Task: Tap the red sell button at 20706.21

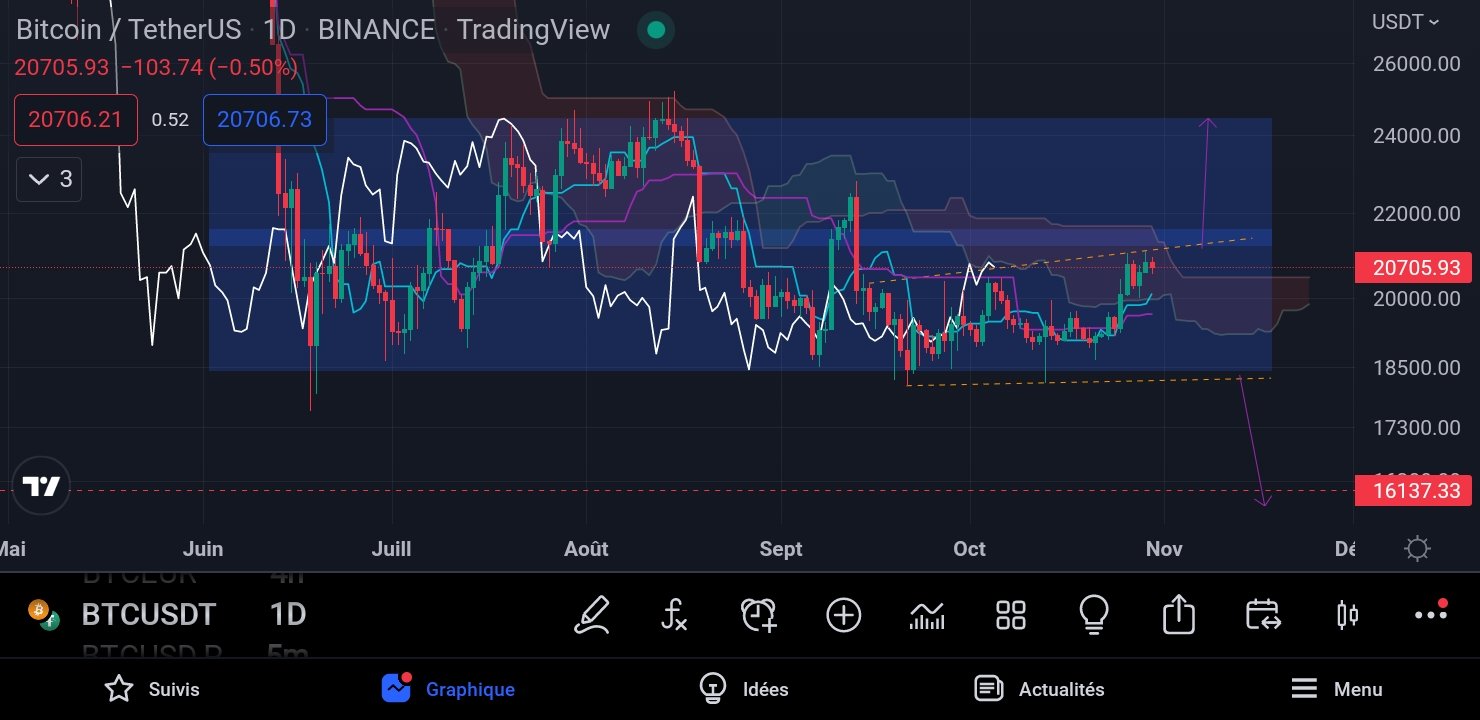Action: click(76, 119)
